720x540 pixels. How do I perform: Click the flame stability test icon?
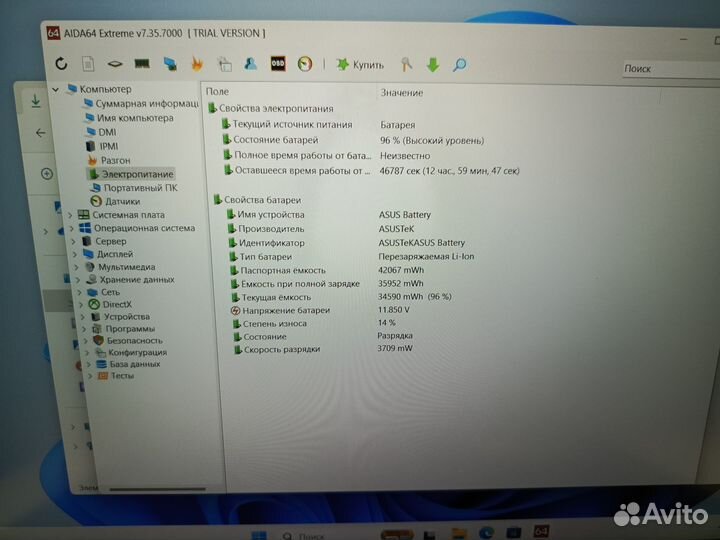coord(197,64)
